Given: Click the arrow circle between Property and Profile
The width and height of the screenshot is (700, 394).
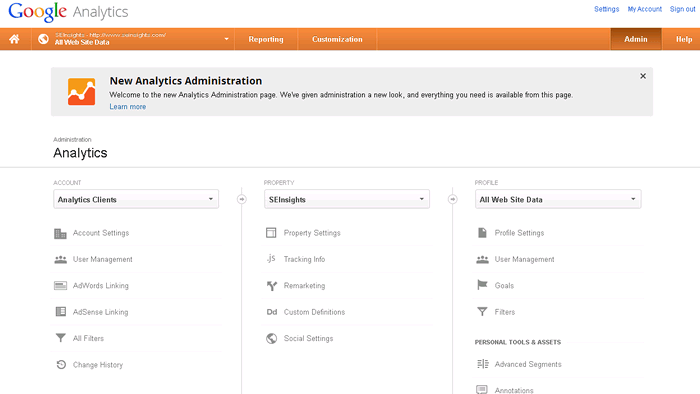Looking at the screenshot, I should point(453,199).
